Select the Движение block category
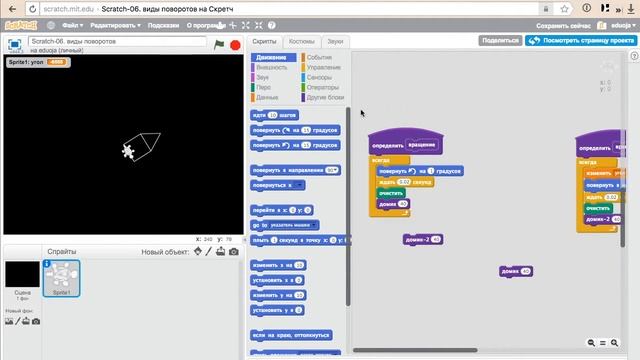This screenshot has width=640, height=360. [x=273, y=57]
